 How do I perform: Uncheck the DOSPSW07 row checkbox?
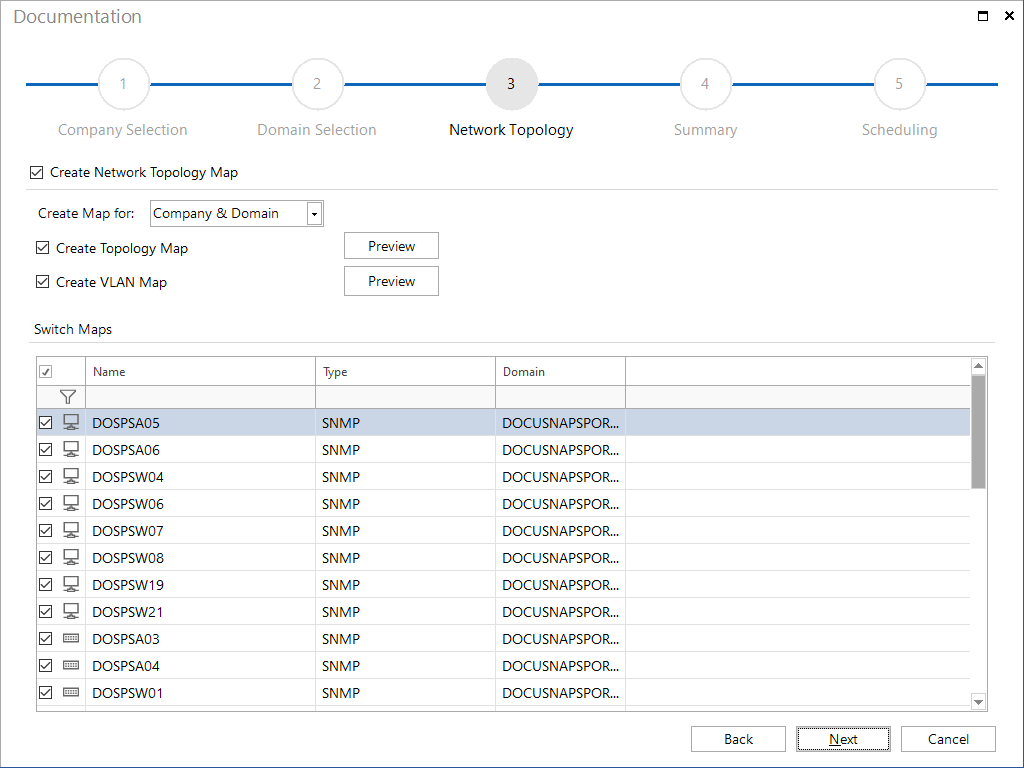tap(46, 530)
